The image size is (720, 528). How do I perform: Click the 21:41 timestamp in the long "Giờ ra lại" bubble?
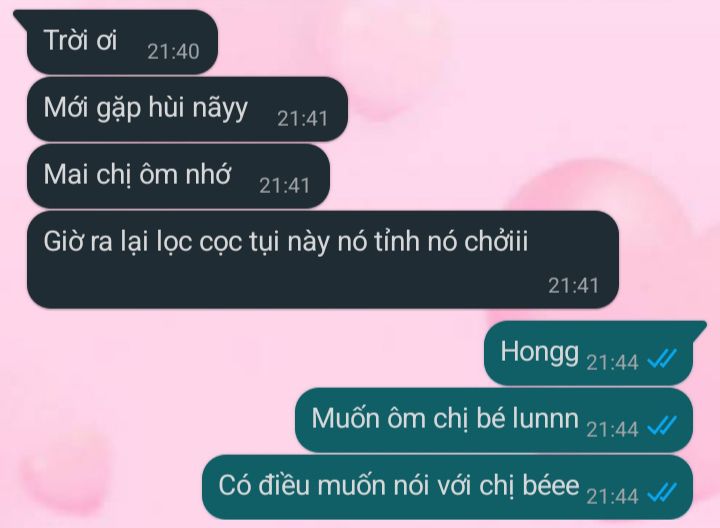pos(574,286)
